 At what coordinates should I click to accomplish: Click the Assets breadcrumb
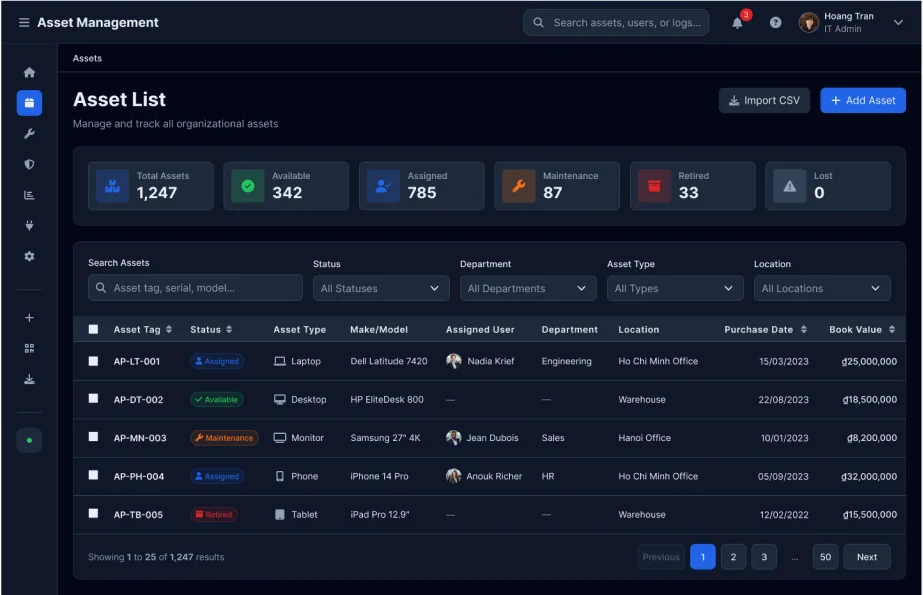[x=87, y=58]
